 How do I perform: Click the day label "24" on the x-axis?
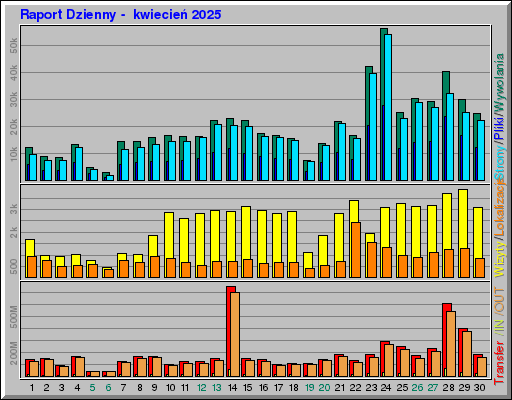[386, 388]
